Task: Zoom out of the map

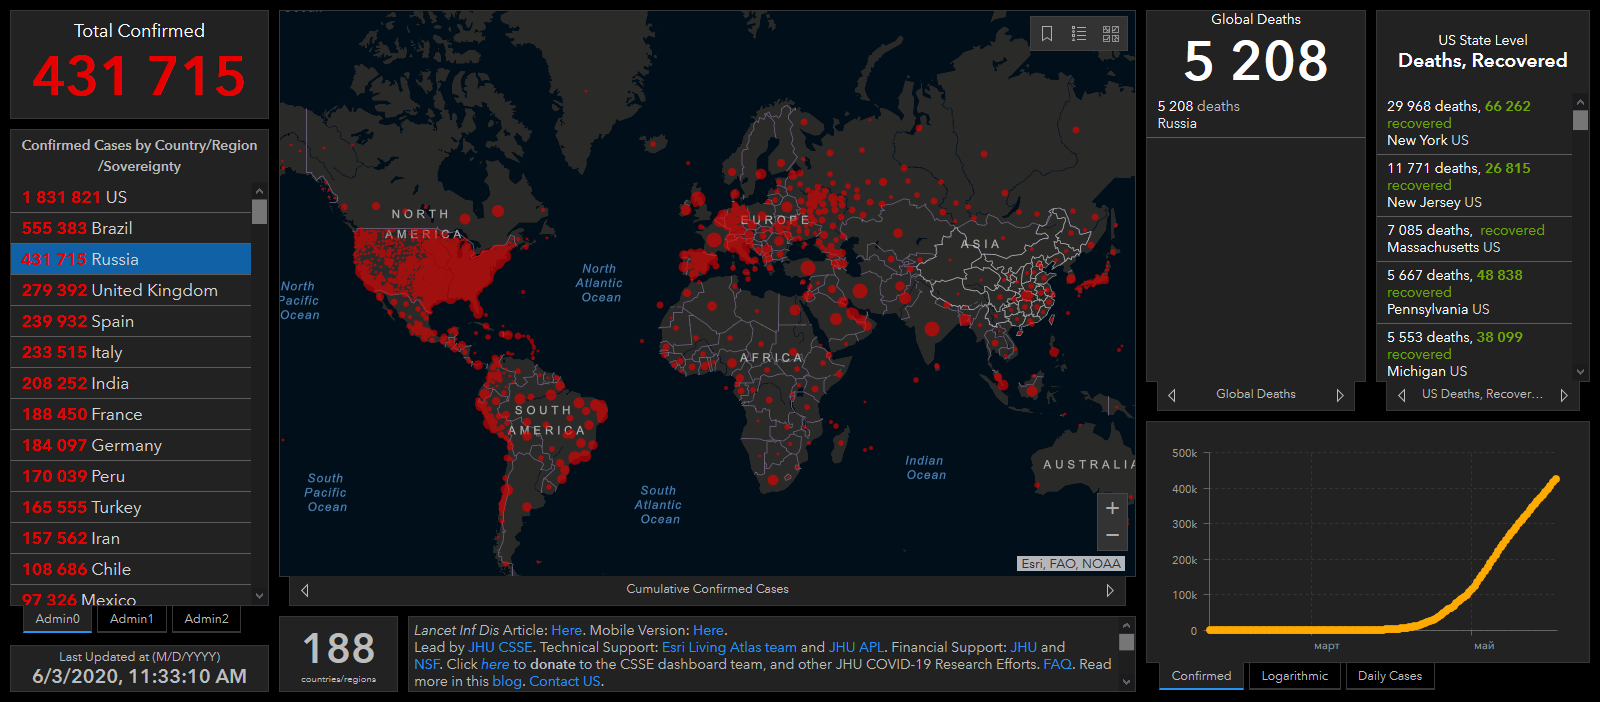Action: (x=1112, y=536)
